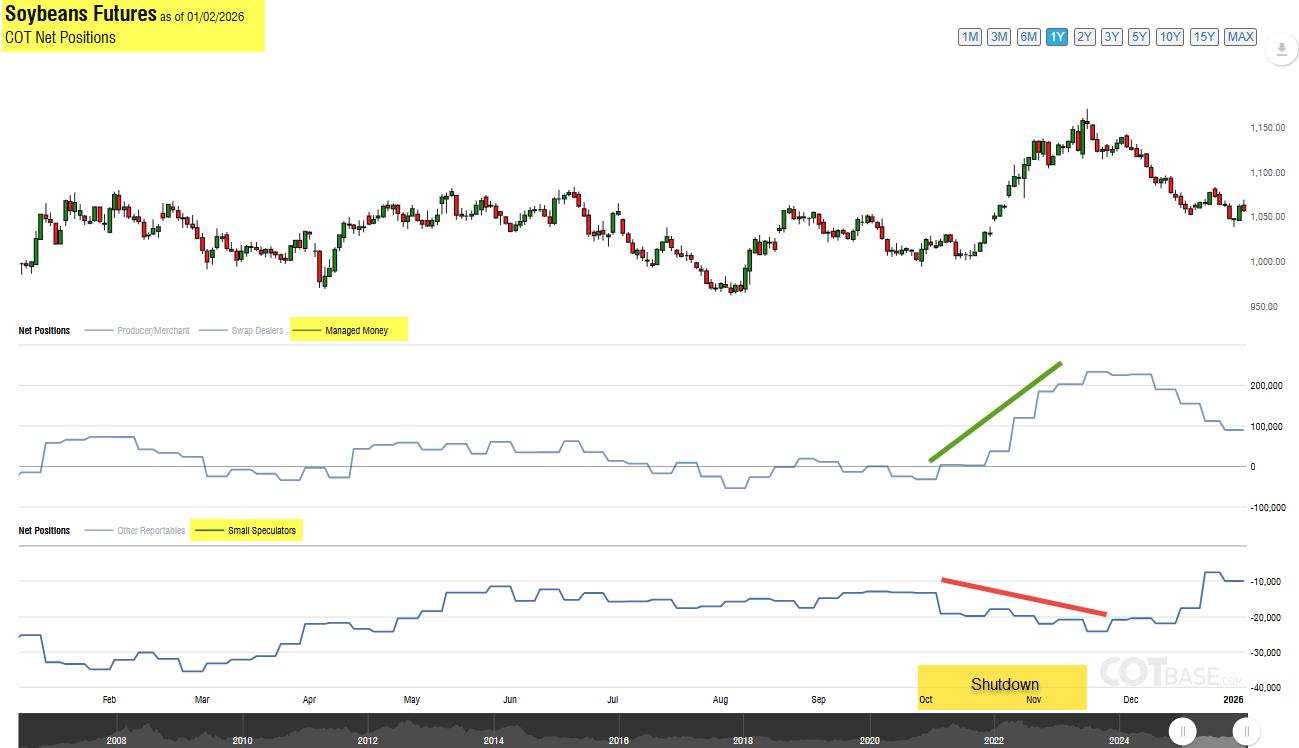Grab the left navigator range handle

tap(1182, 732)
